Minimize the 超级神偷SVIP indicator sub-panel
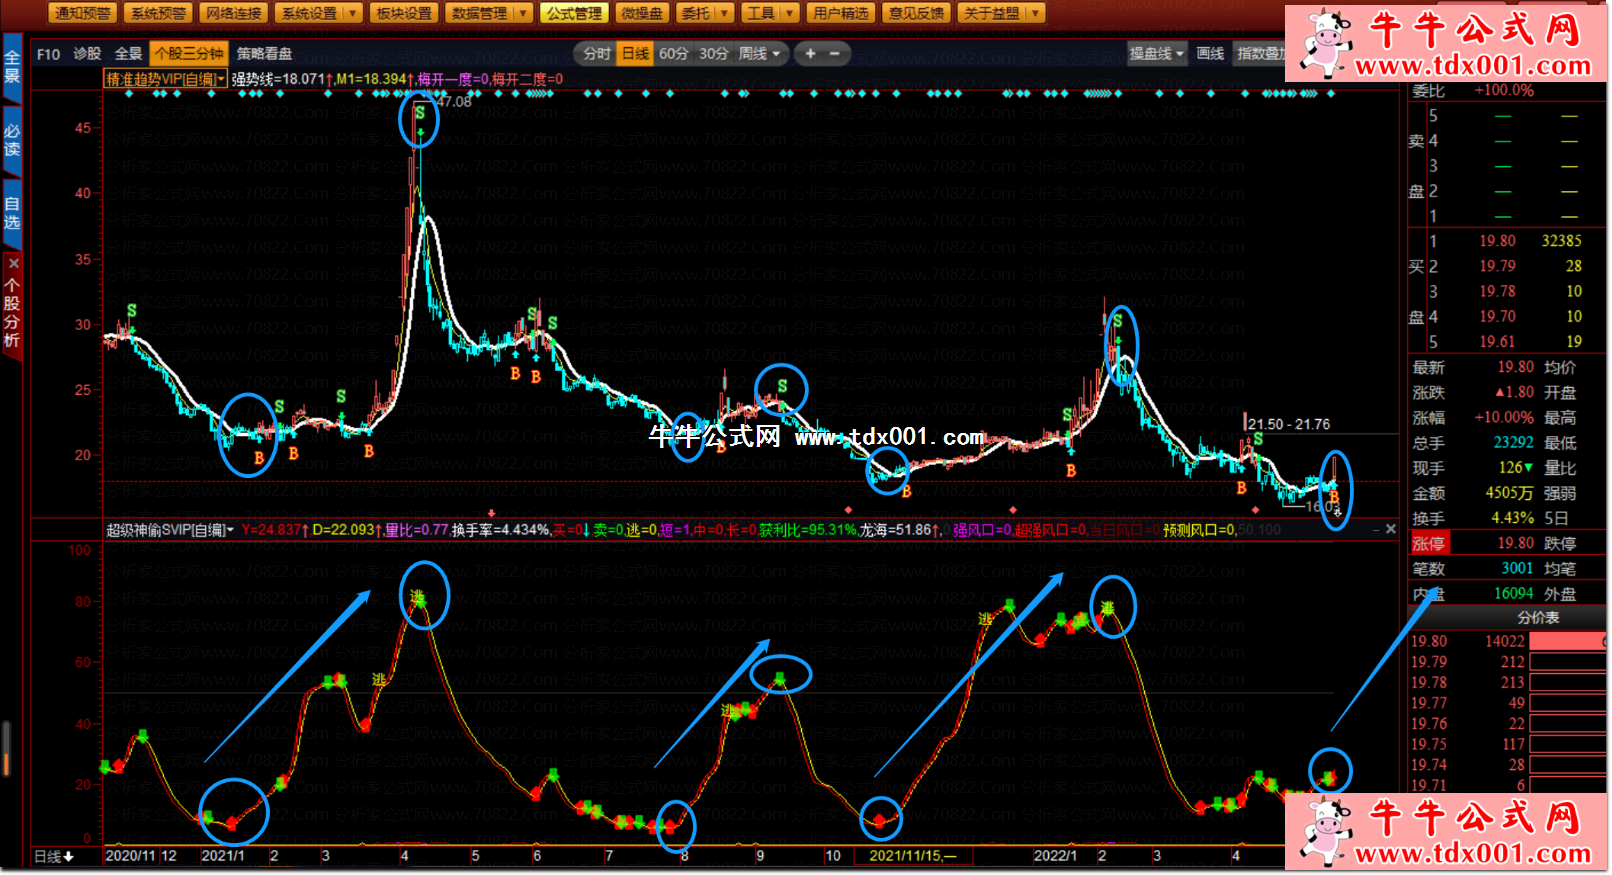 click(1376, 529)
